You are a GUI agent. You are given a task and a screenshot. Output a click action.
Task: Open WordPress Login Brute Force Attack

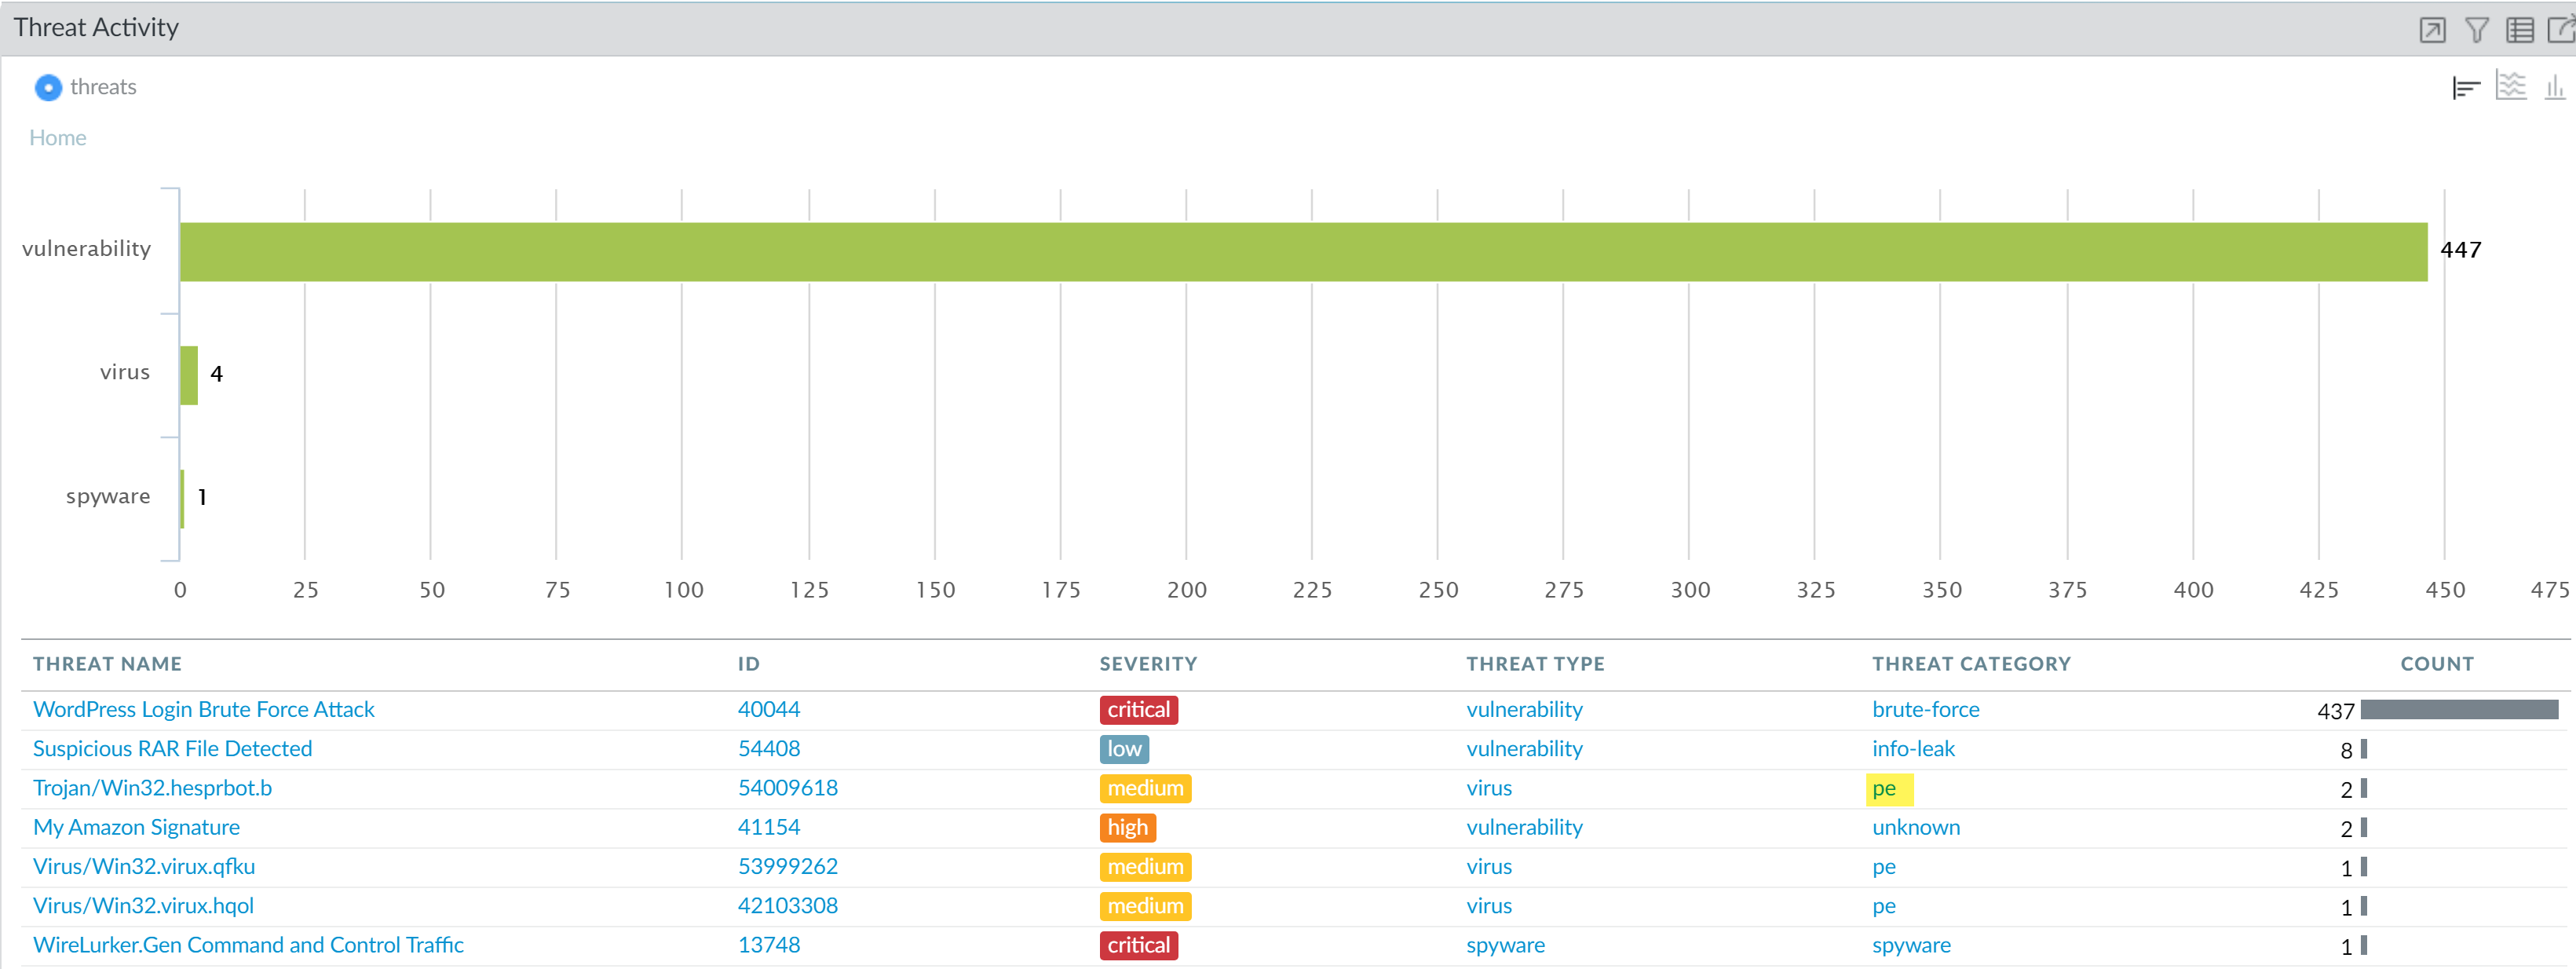point(203,709)
